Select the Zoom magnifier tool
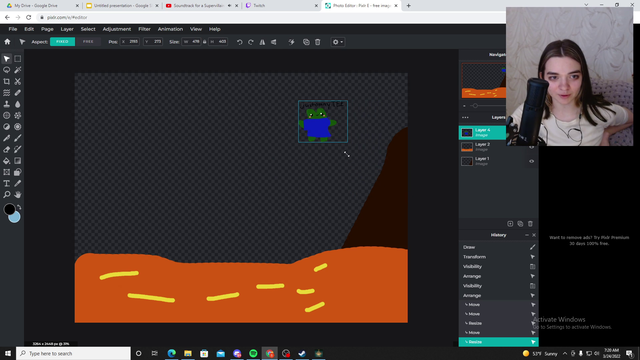The height and width of the screenshot is (360, 640). 7,195
